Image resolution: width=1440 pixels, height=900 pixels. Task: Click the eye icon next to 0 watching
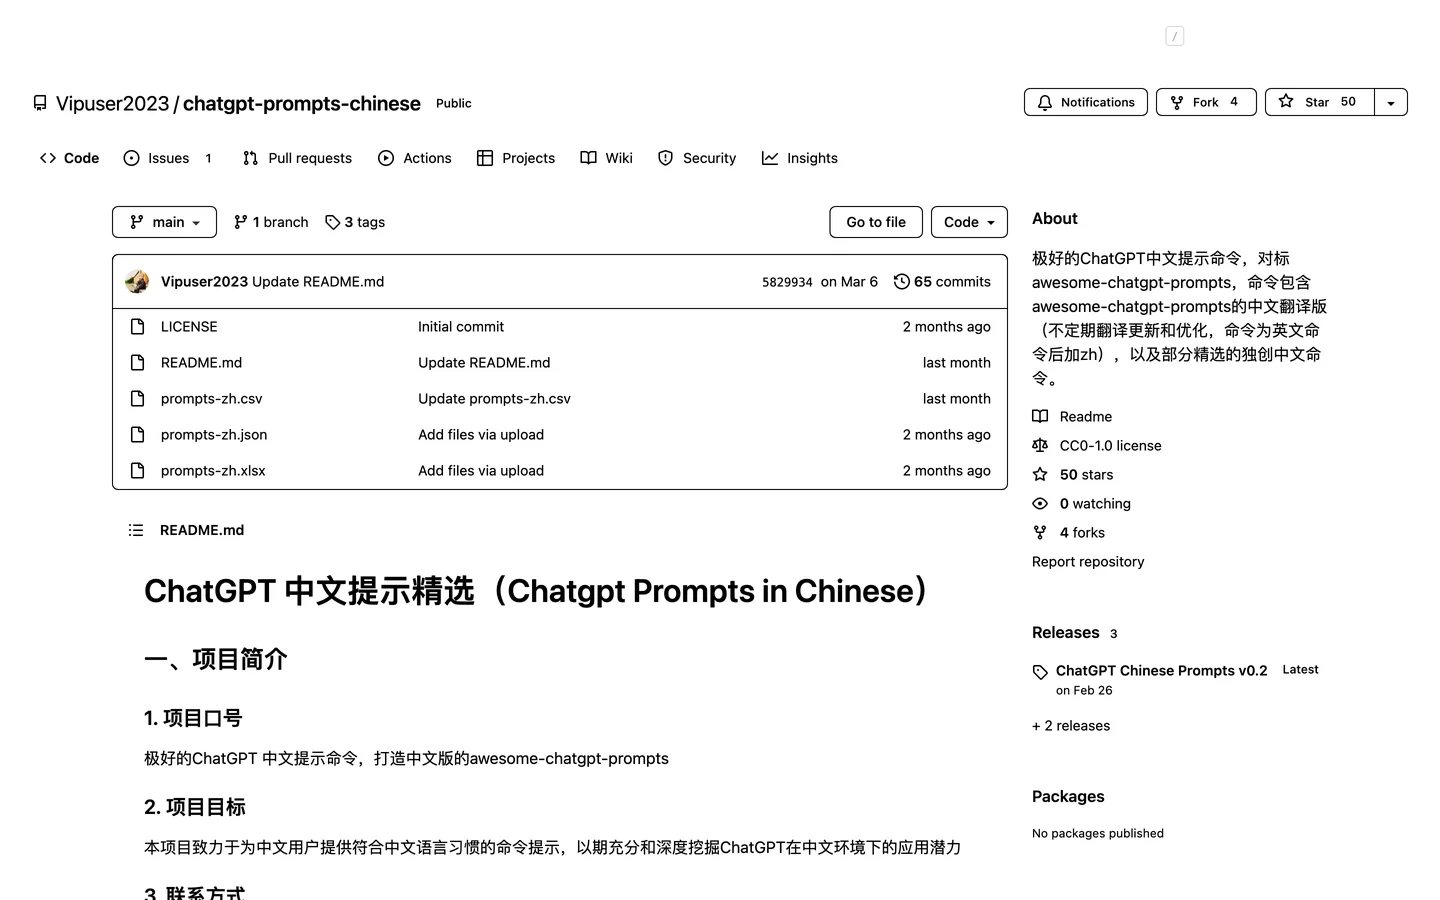[x=1040, y=503]
